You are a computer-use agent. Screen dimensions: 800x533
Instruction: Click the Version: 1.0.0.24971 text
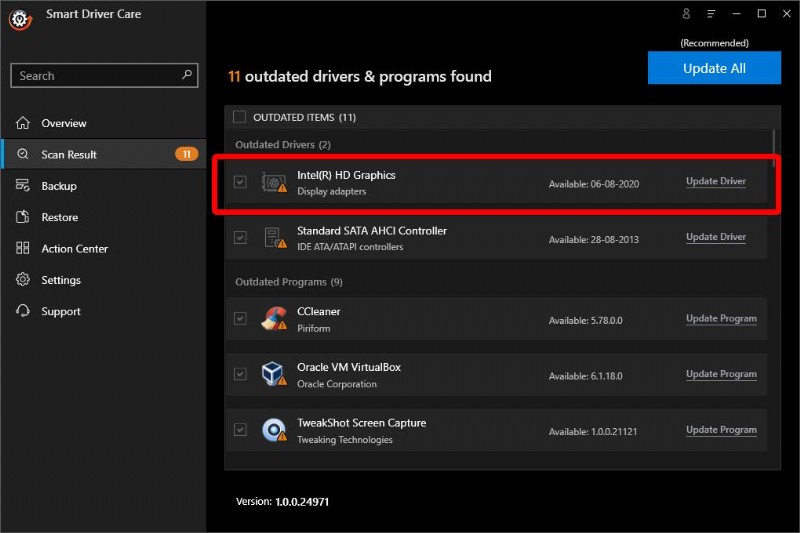[x=282, y=502]
